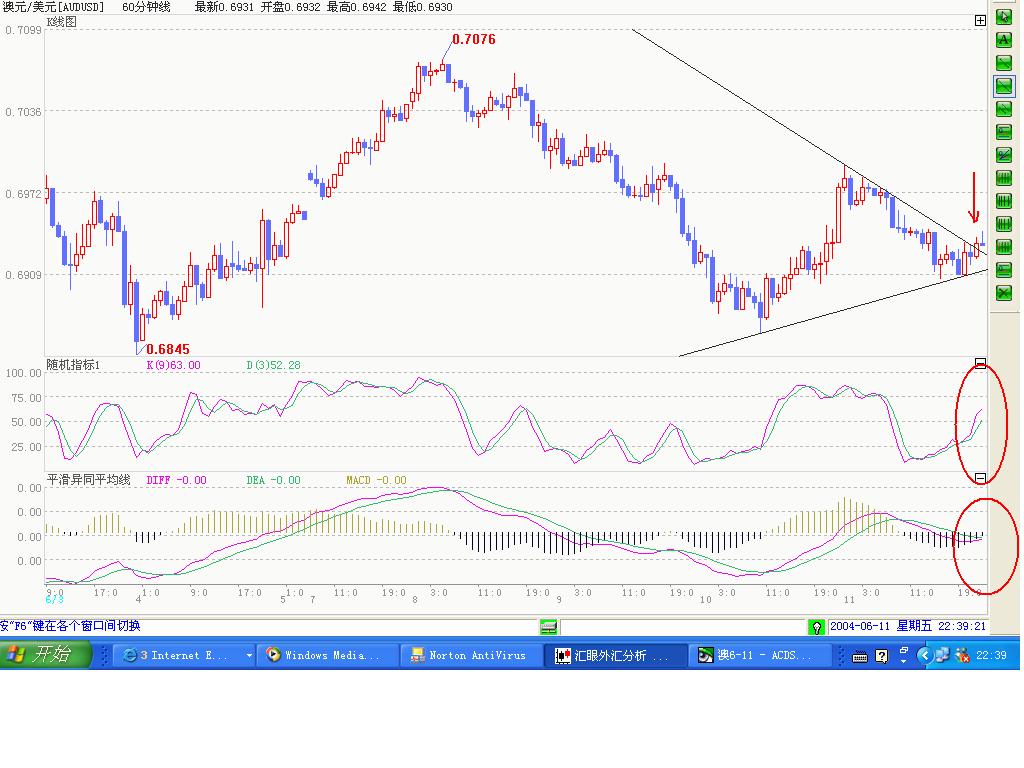Screen dimensions: 1024x768
Task: Click the empty status bar input box
Action: [682, 627]
